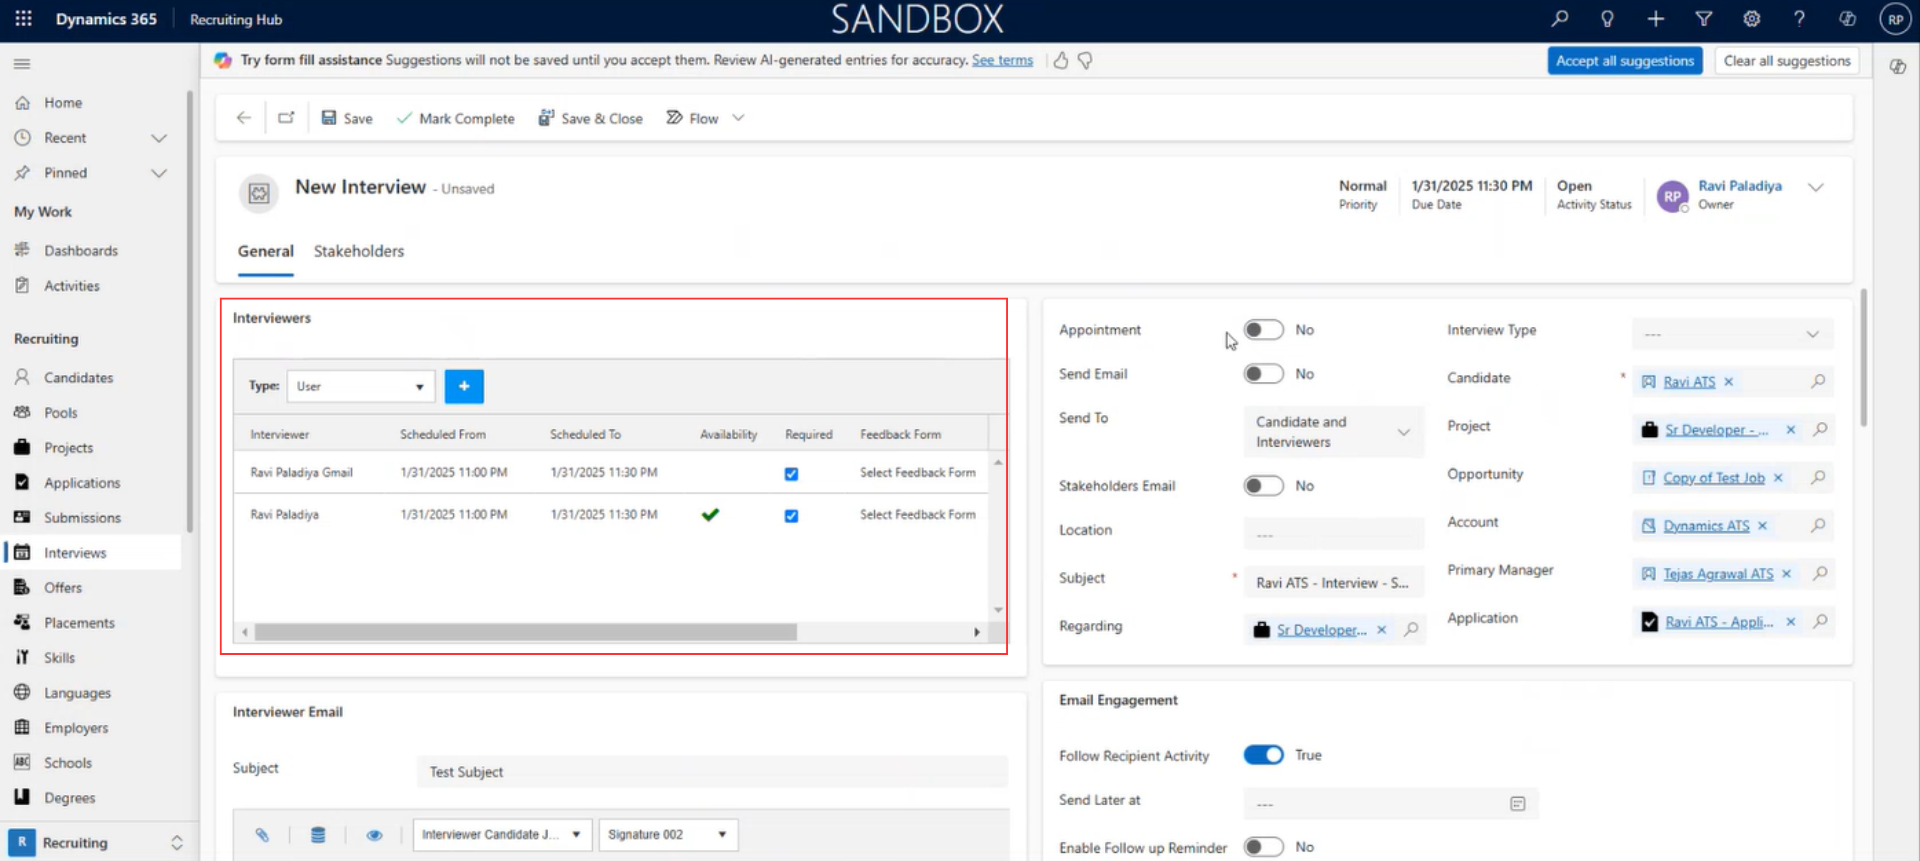Image resolution: width=1920 pixels, height=861 pixels.
Task: Switch to the Stakeholders tab
Action: tap(359, 251)
